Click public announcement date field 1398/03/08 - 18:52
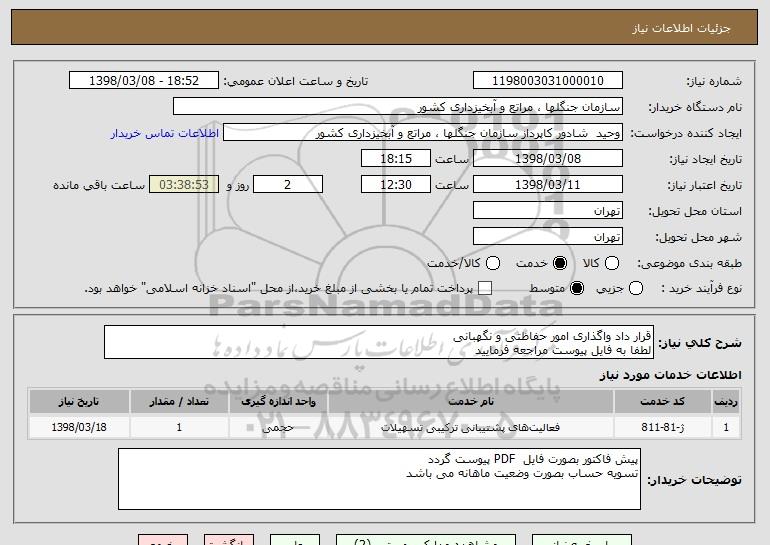Viewport: 770px width, 545px height. (x=144, y=81)
